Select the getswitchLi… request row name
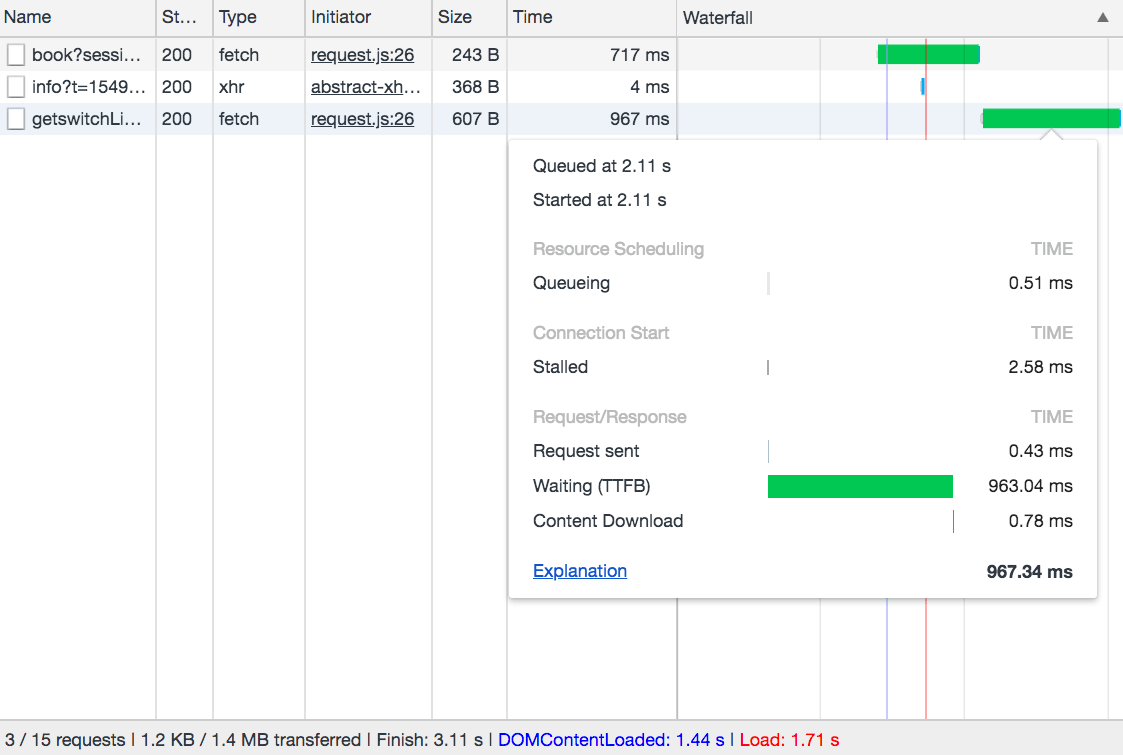This screenshot has height=755, width=1123. click(x=87, y=119)
